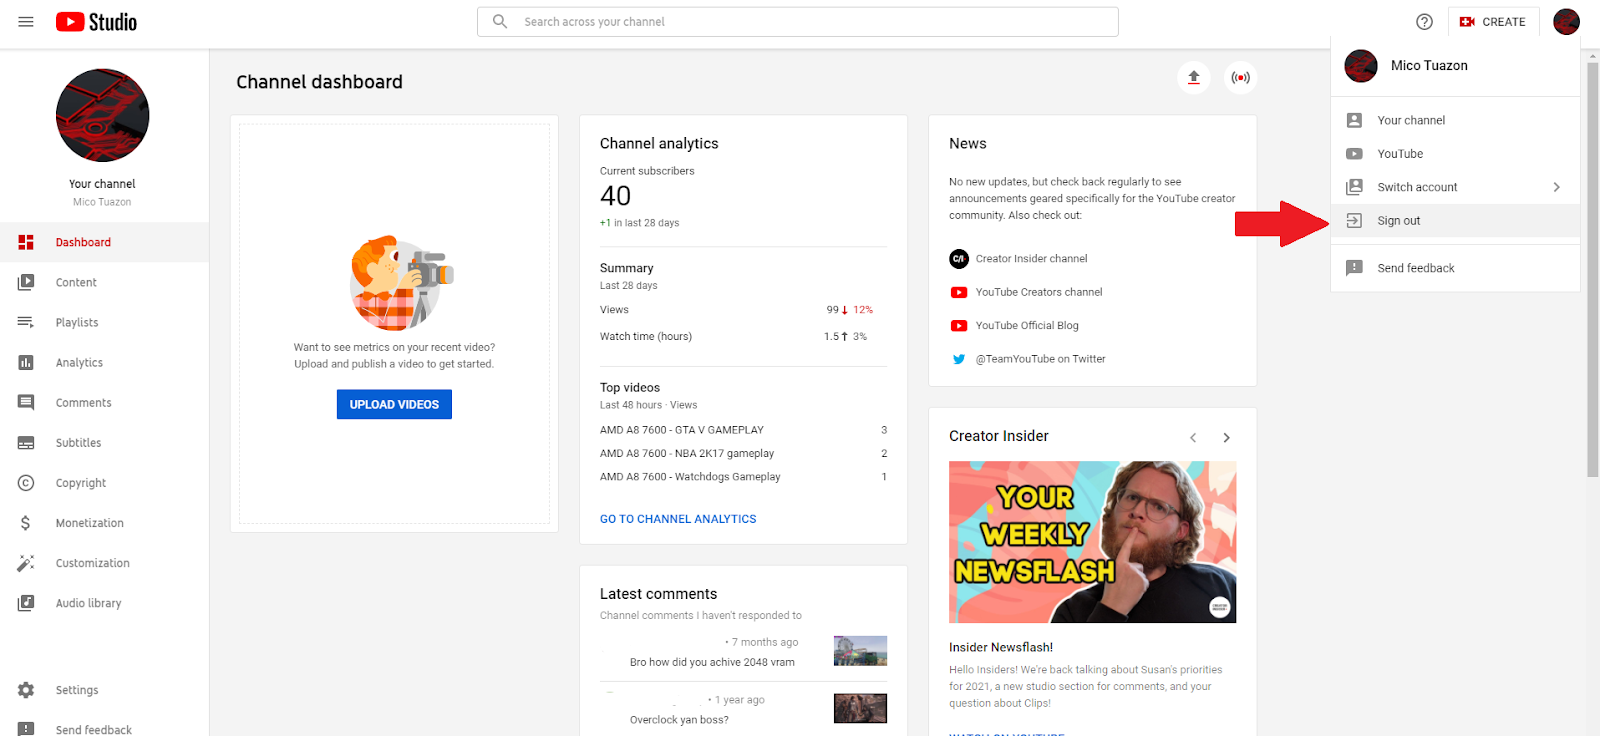Click the search across your channel field
This screenshot has width=1600, height=736.
coord(798,22)
